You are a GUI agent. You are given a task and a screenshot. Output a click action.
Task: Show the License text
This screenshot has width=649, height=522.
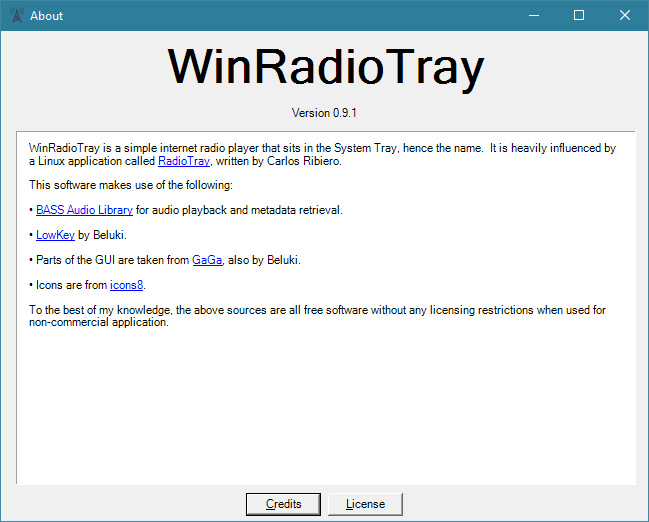(365, 504)
